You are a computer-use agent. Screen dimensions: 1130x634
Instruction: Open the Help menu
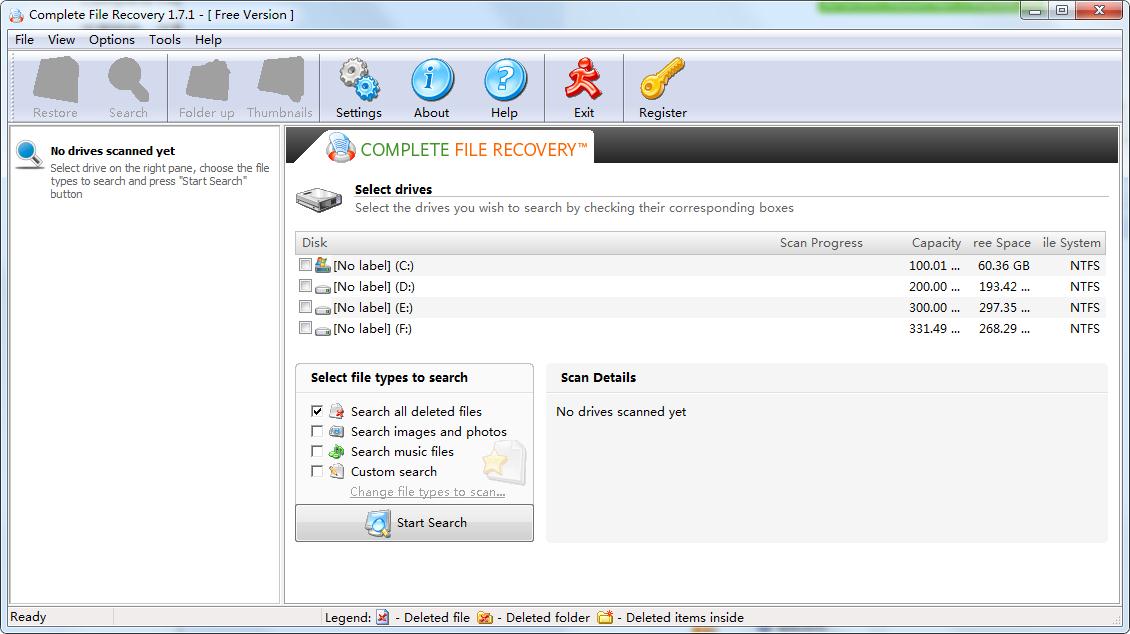208,40
